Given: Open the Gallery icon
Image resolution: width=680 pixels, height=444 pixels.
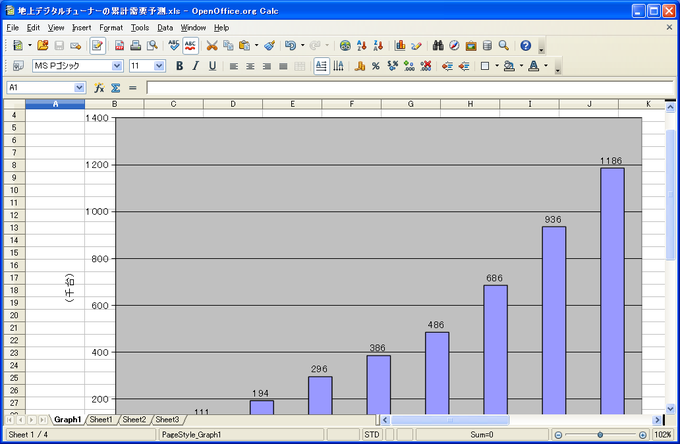Looking at the screenshot, I should tap(471, 45).
